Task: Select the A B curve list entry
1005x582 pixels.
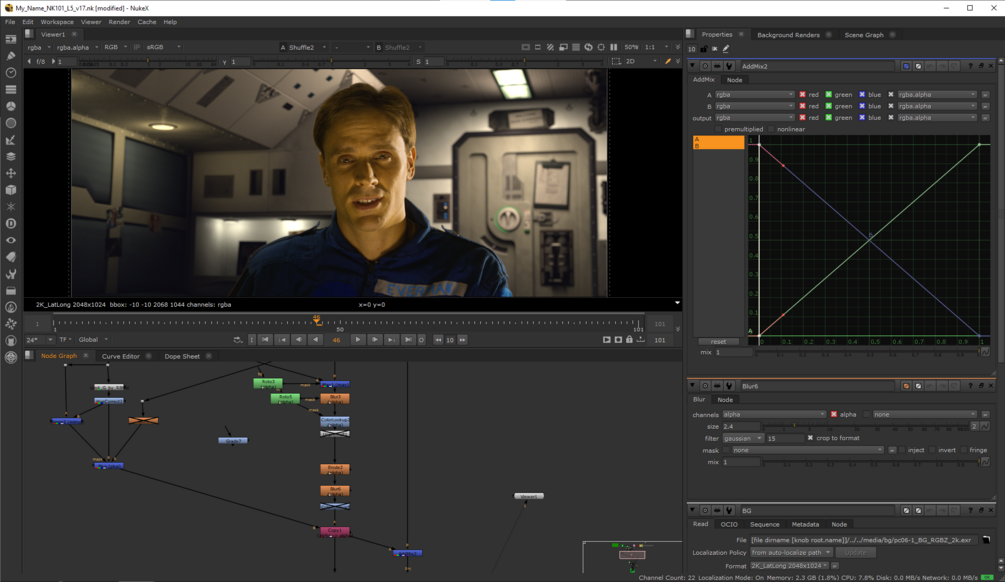Action: pos(718,142)
